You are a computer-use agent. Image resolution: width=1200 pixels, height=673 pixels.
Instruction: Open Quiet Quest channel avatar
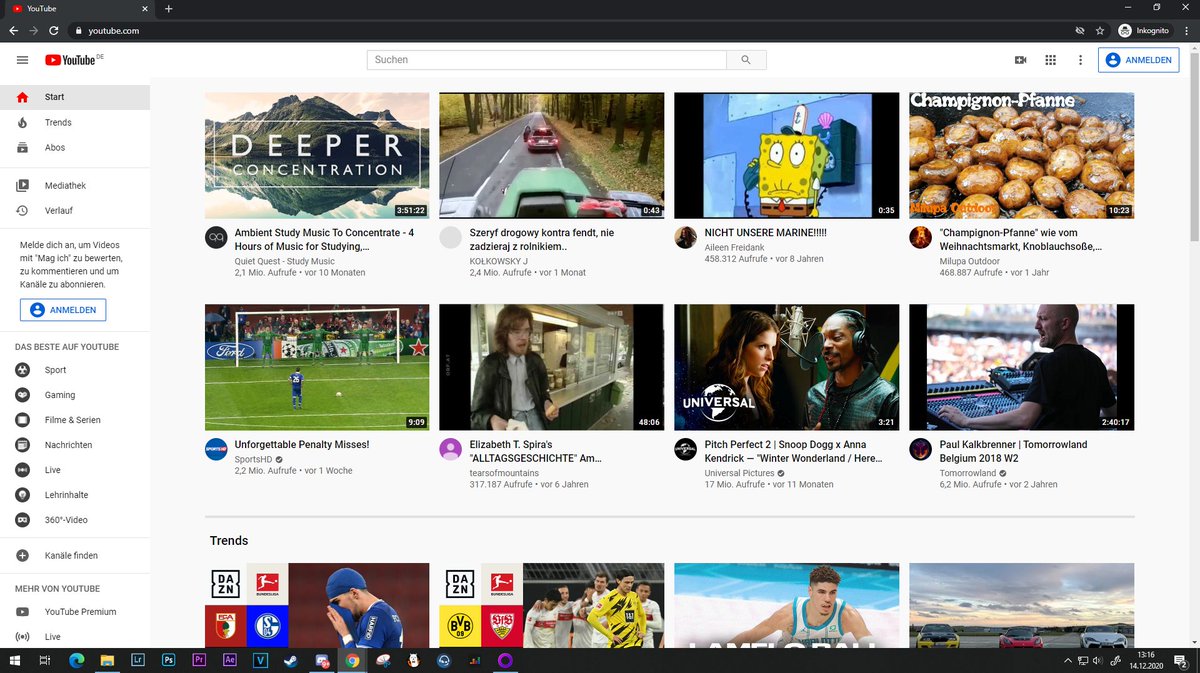[x=216, y=237]
